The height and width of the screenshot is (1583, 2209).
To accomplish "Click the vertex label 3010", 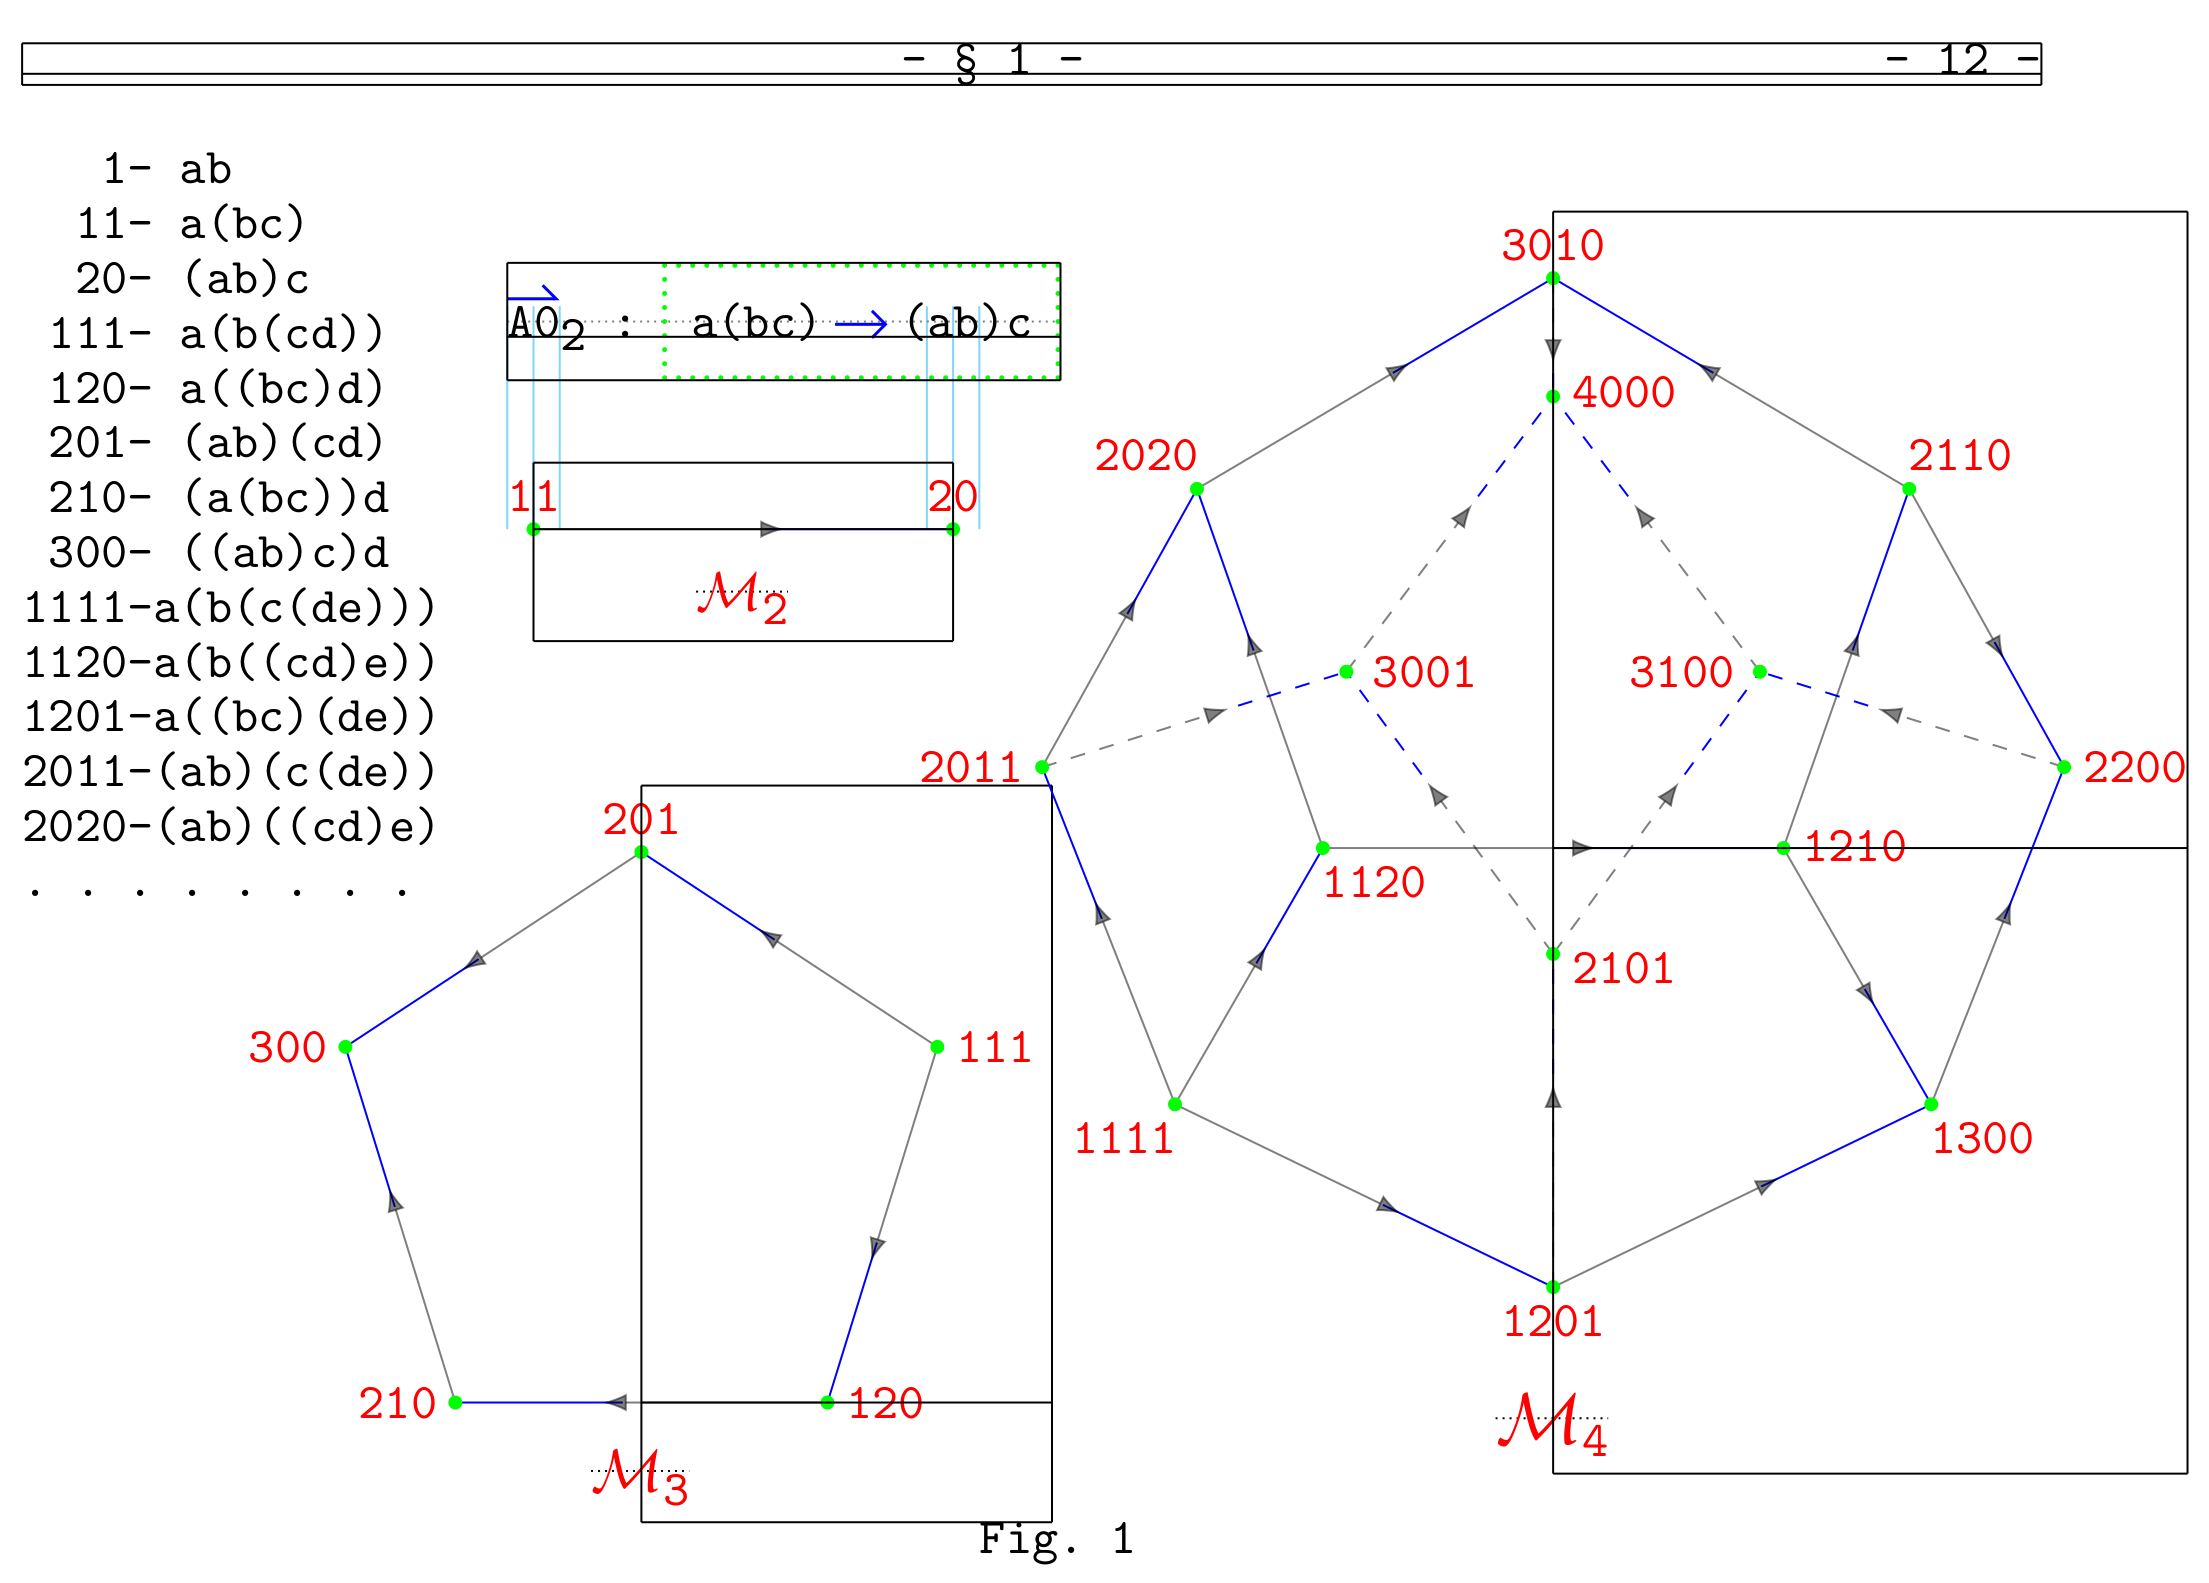I will coord(1552,246).
